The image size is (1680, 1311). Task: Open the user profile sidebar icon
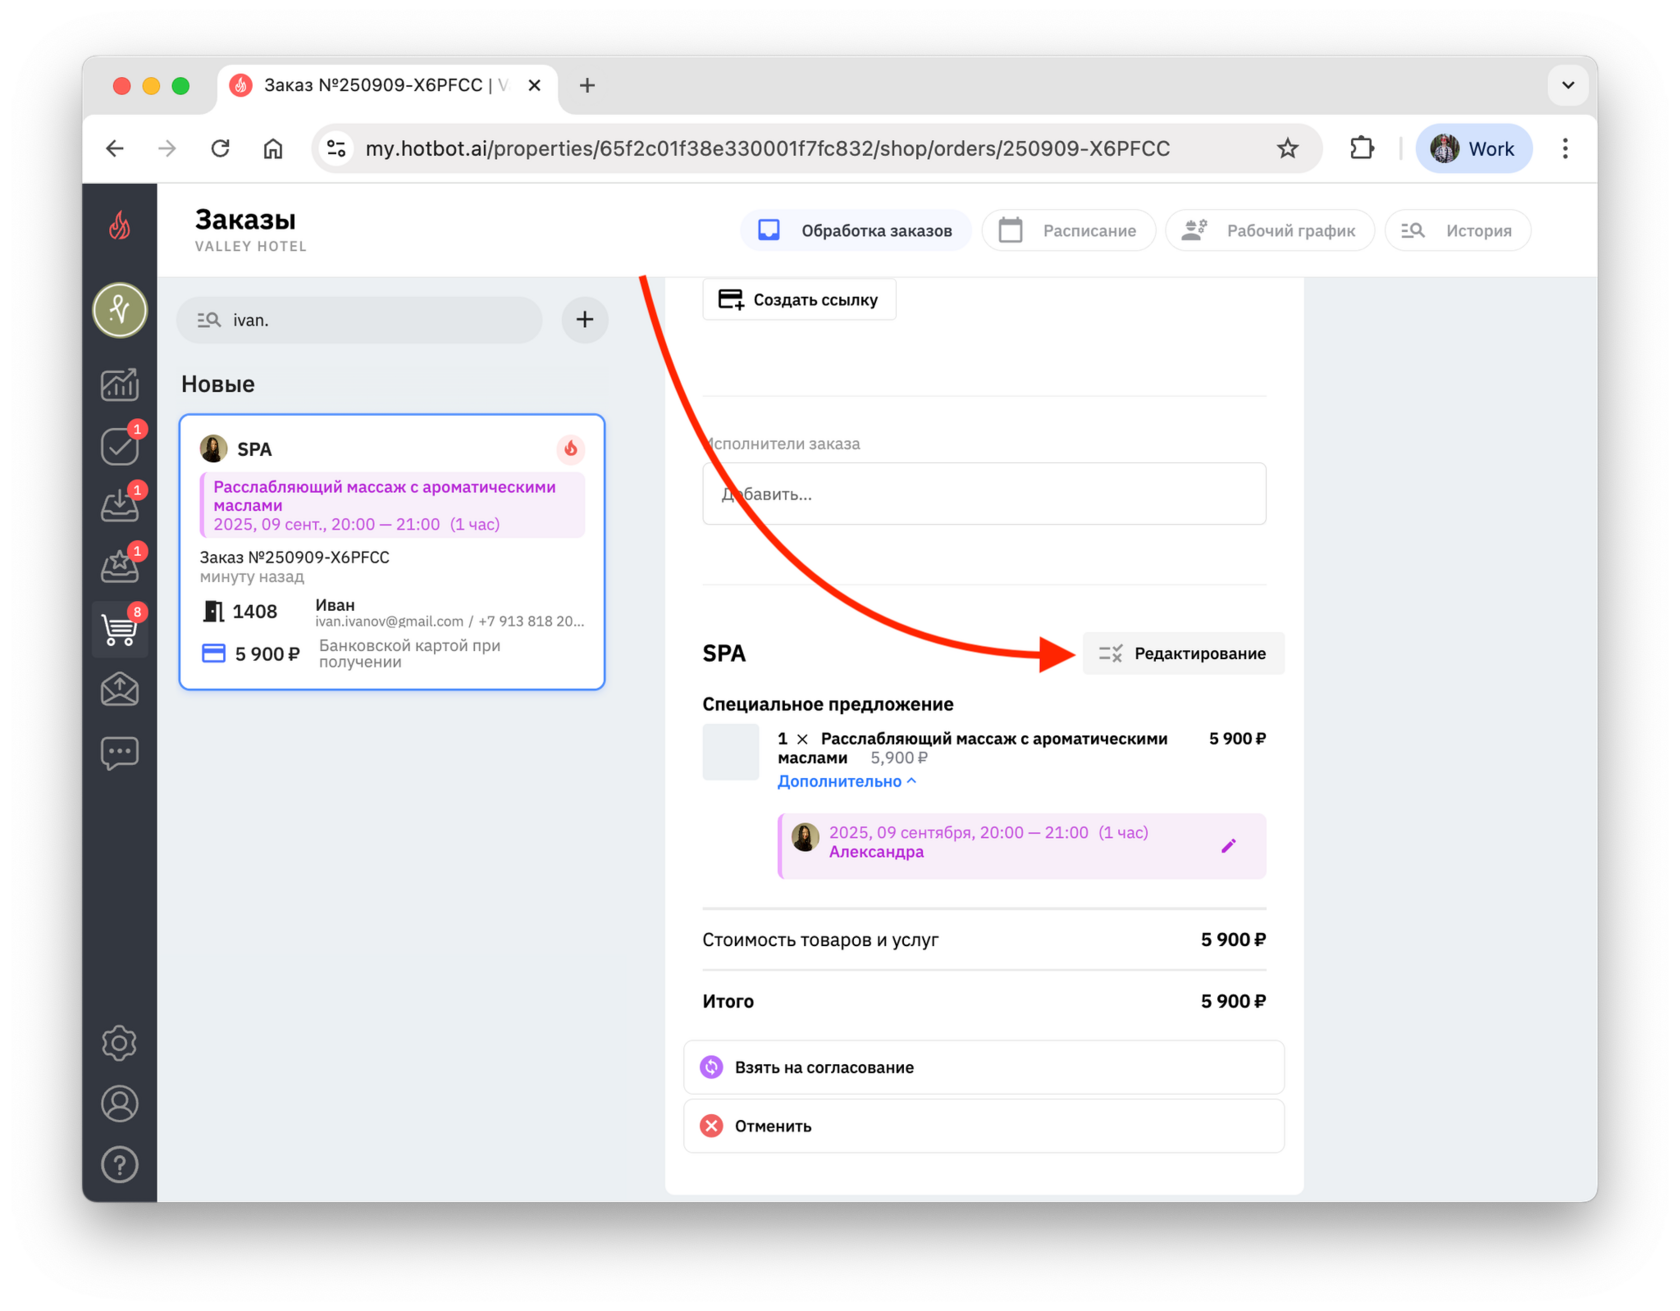point(120,1104)
